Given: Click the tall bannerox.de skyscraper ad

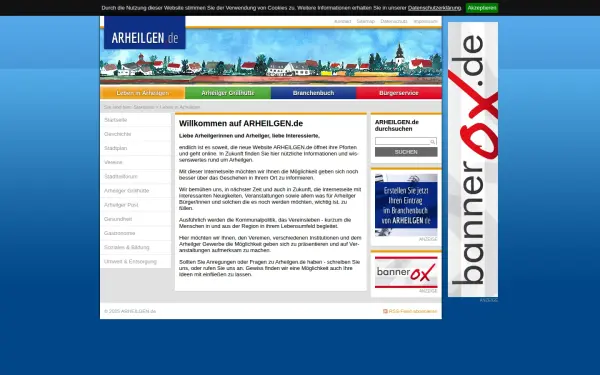Looking at the screenshot, I should tap(473, 159).
